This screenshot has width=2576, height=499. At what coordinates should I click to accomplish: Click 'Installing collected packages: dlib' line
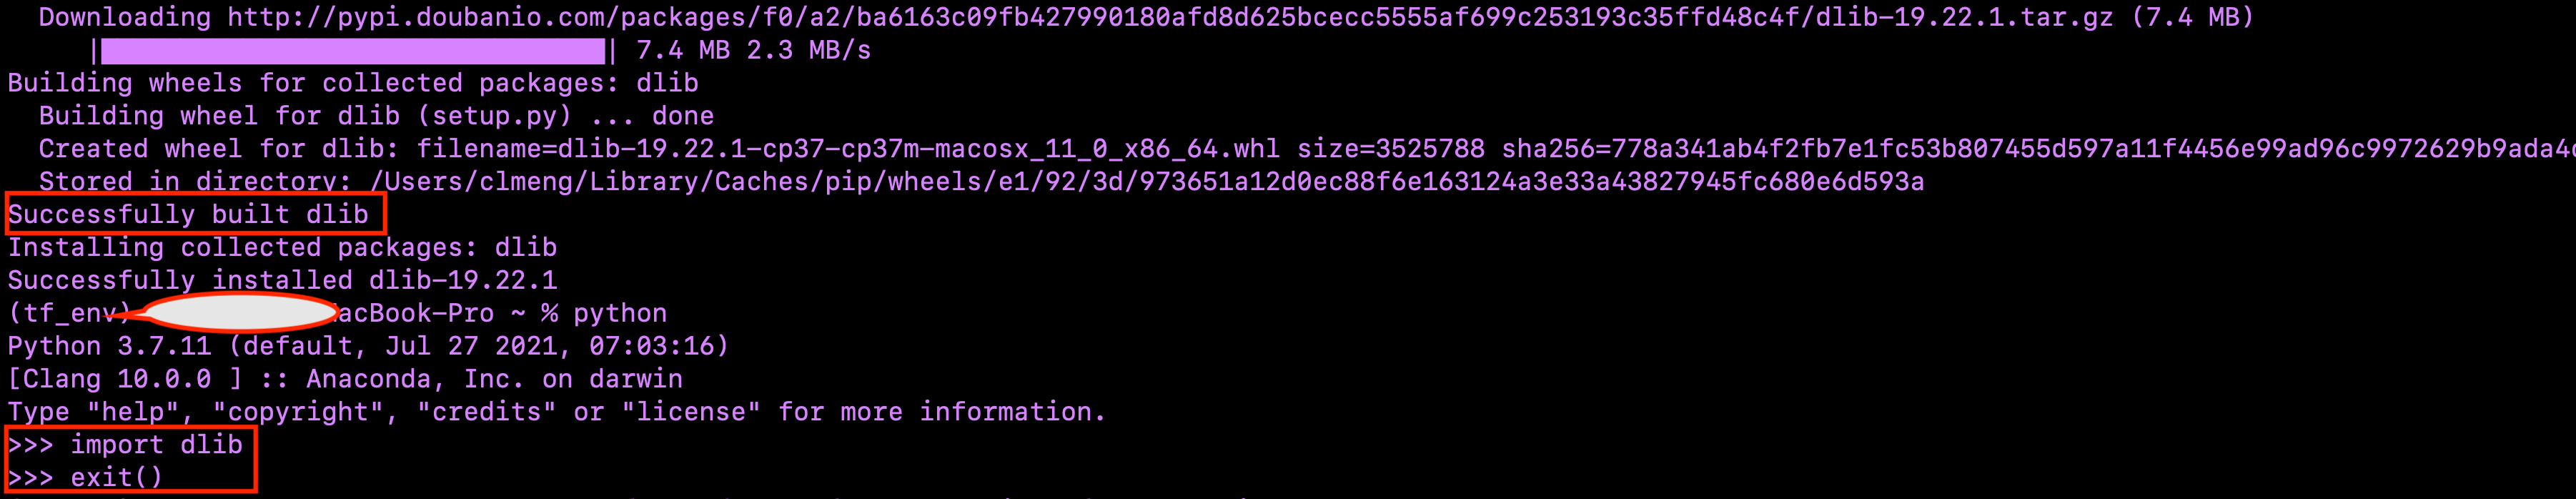click(x=282, y=248)
